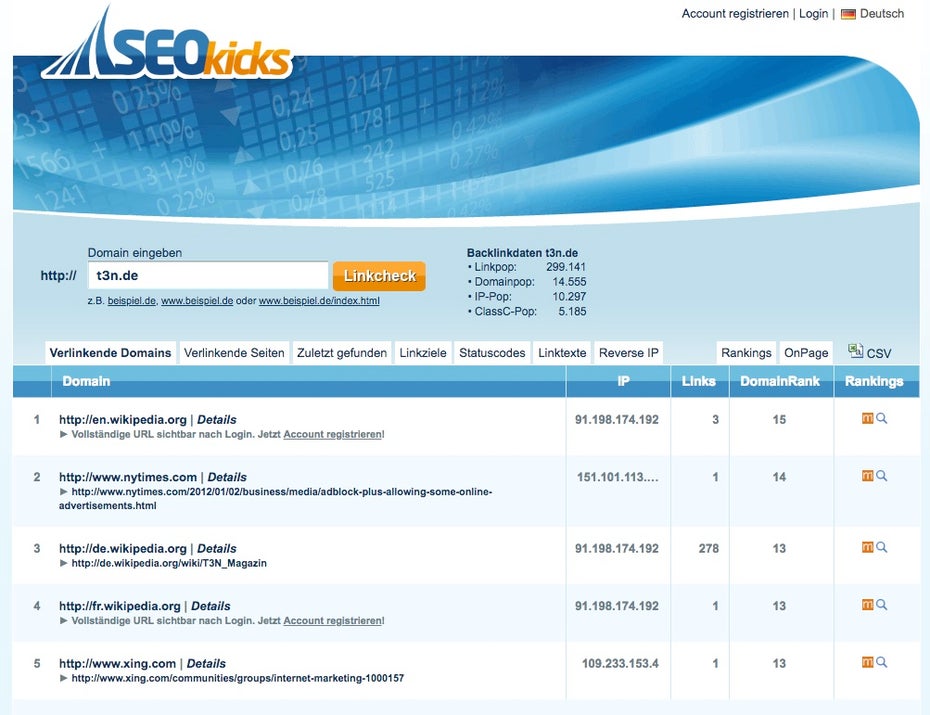Click the www.beispiel.de example link

(197, 301)
